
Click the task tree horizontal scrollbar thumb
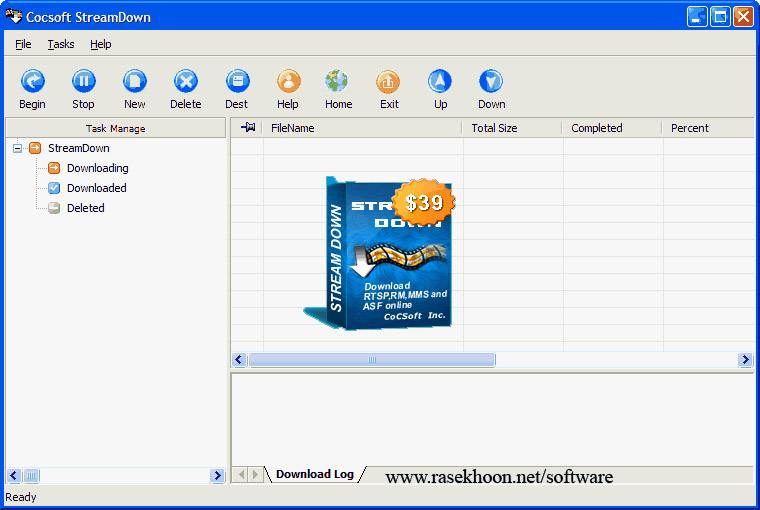32,476
